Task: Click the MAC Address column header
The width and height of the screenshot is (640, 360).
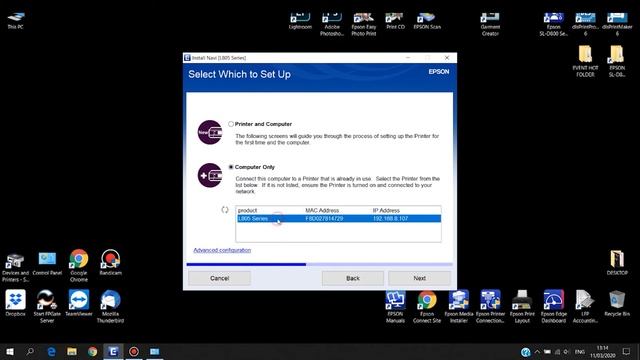Action: coord(322,211)
